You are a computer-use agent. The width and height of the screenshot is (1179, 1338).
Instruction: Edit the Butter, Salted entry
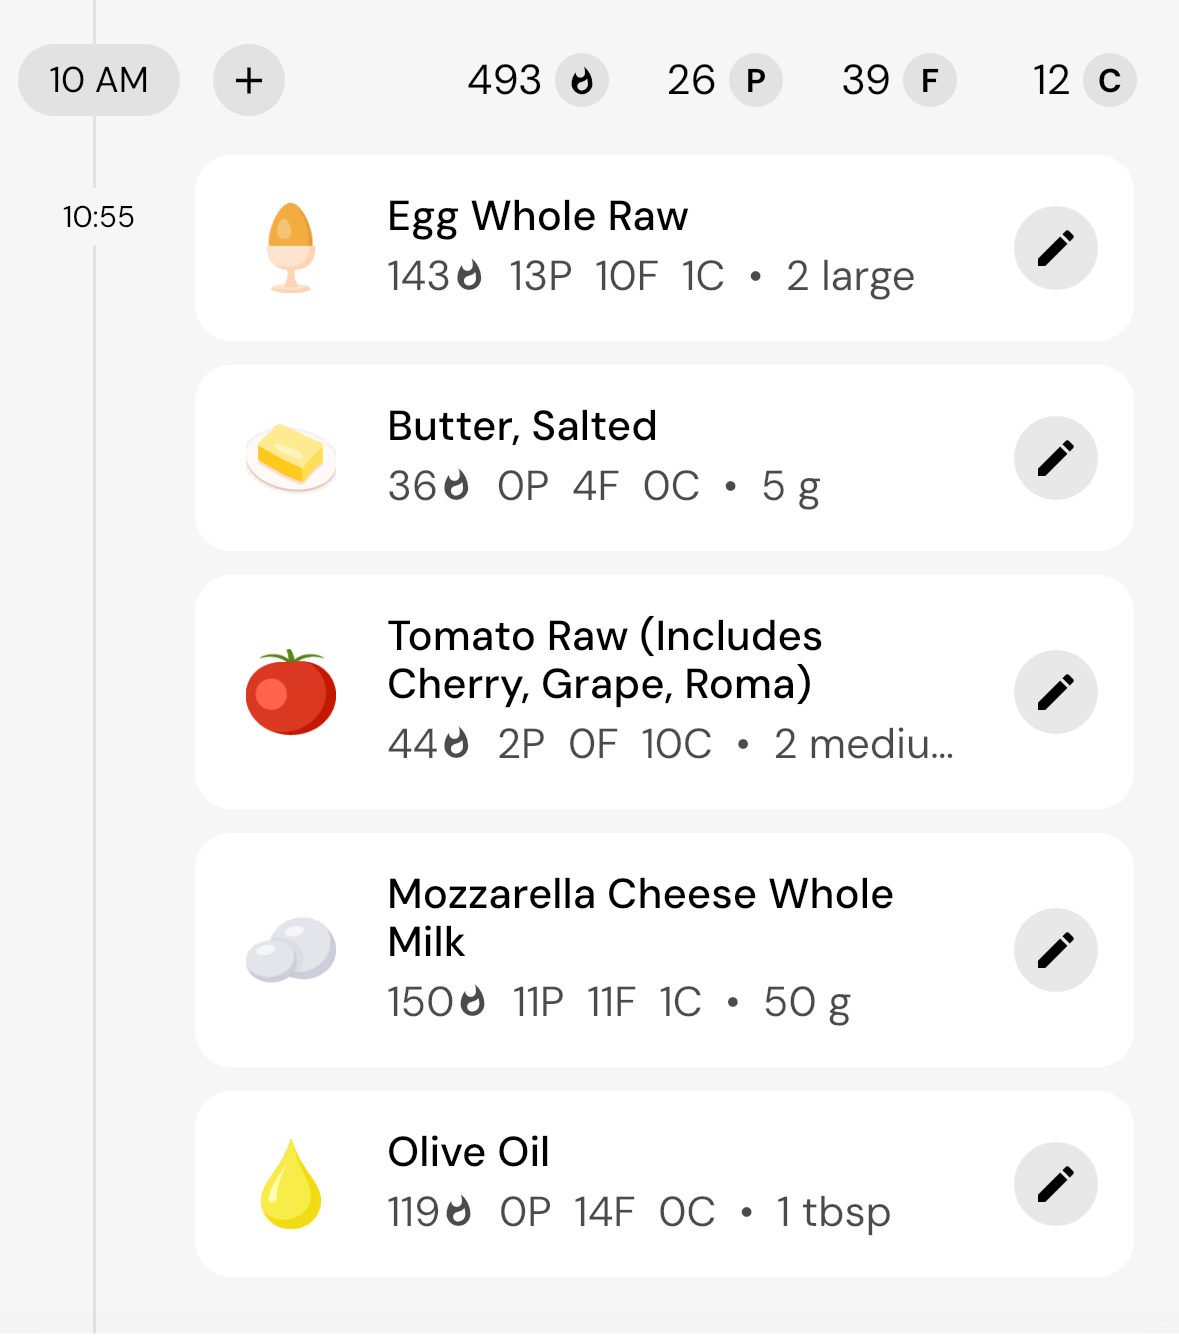[1055, 458]
